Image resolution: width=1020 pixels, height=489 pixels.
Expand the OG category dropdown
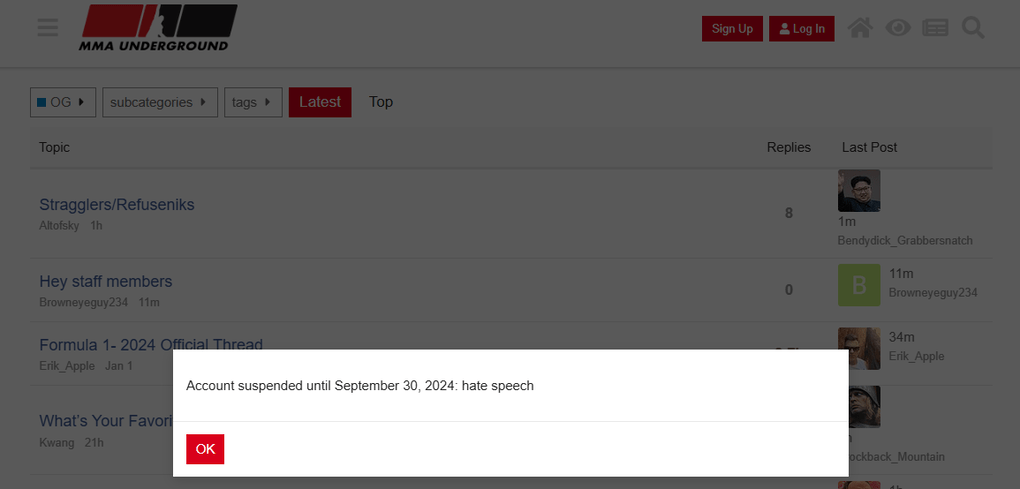(63, 102)
